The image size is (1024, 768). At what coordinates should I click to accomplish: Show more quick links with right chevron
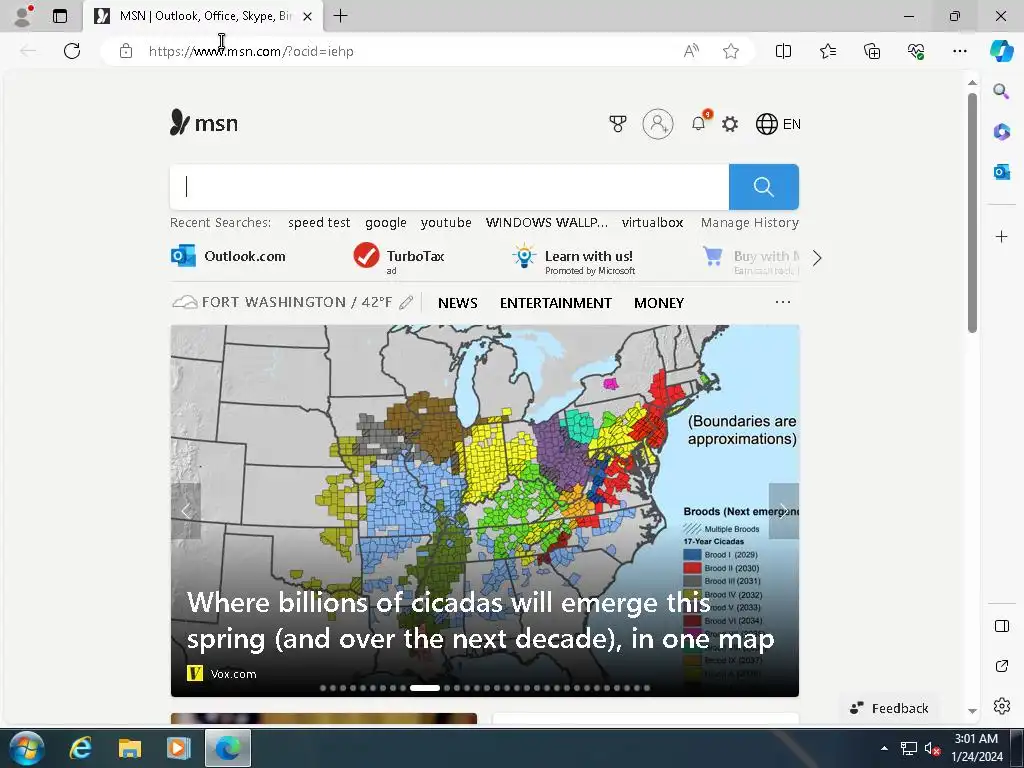(816, 258)
